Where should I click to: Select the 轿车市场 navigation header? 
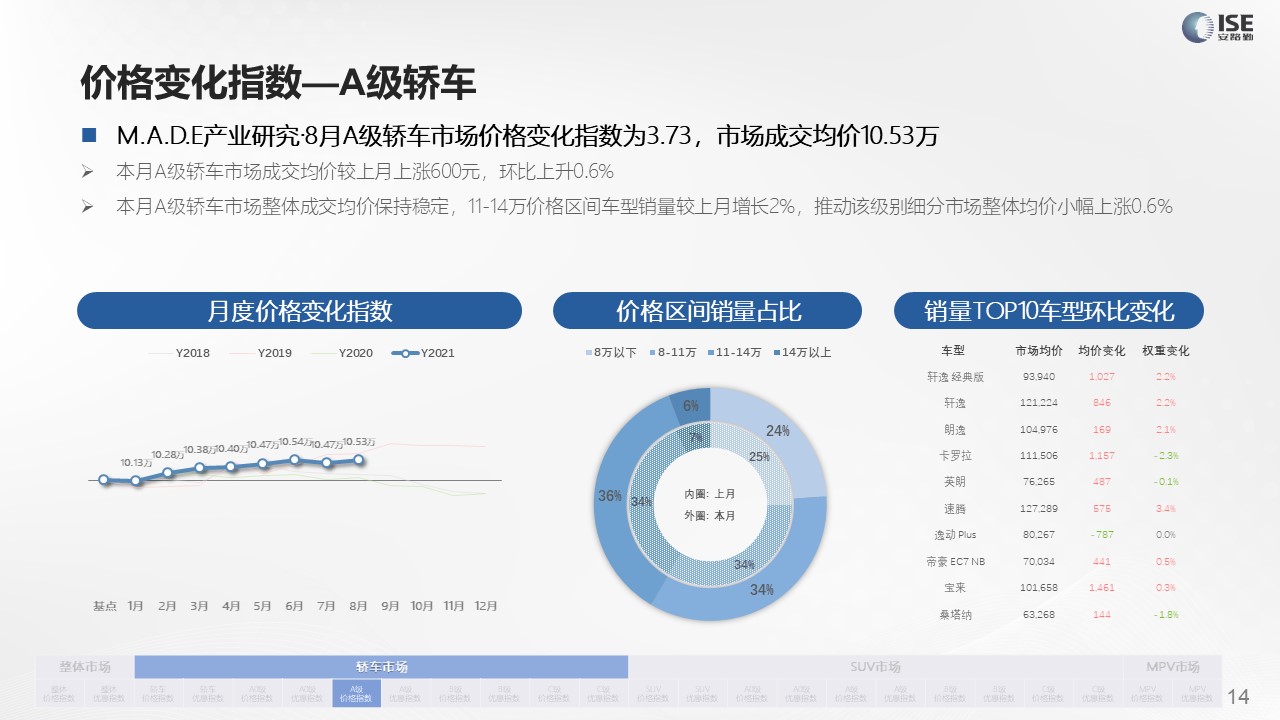pos(381,667)
